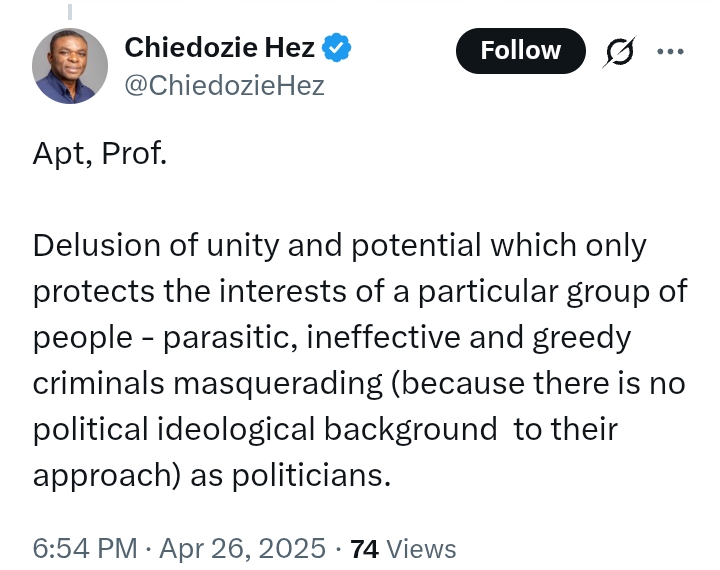Click the "Apt, Prof." opening line

tap(100, 153)
